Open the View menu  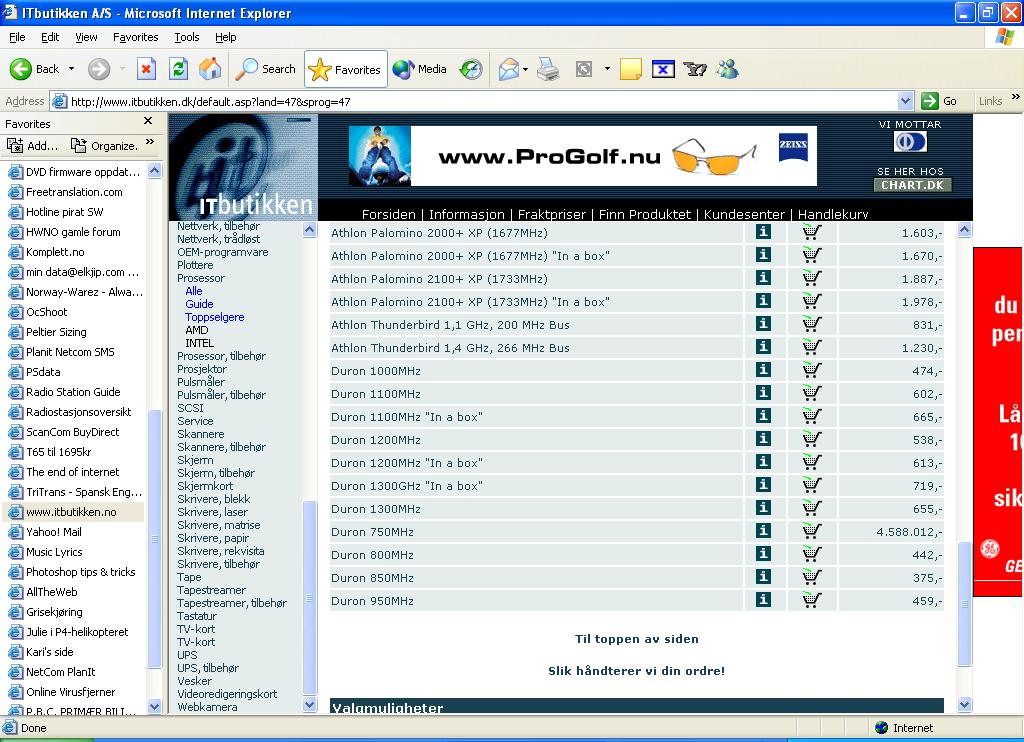(86, 37)
